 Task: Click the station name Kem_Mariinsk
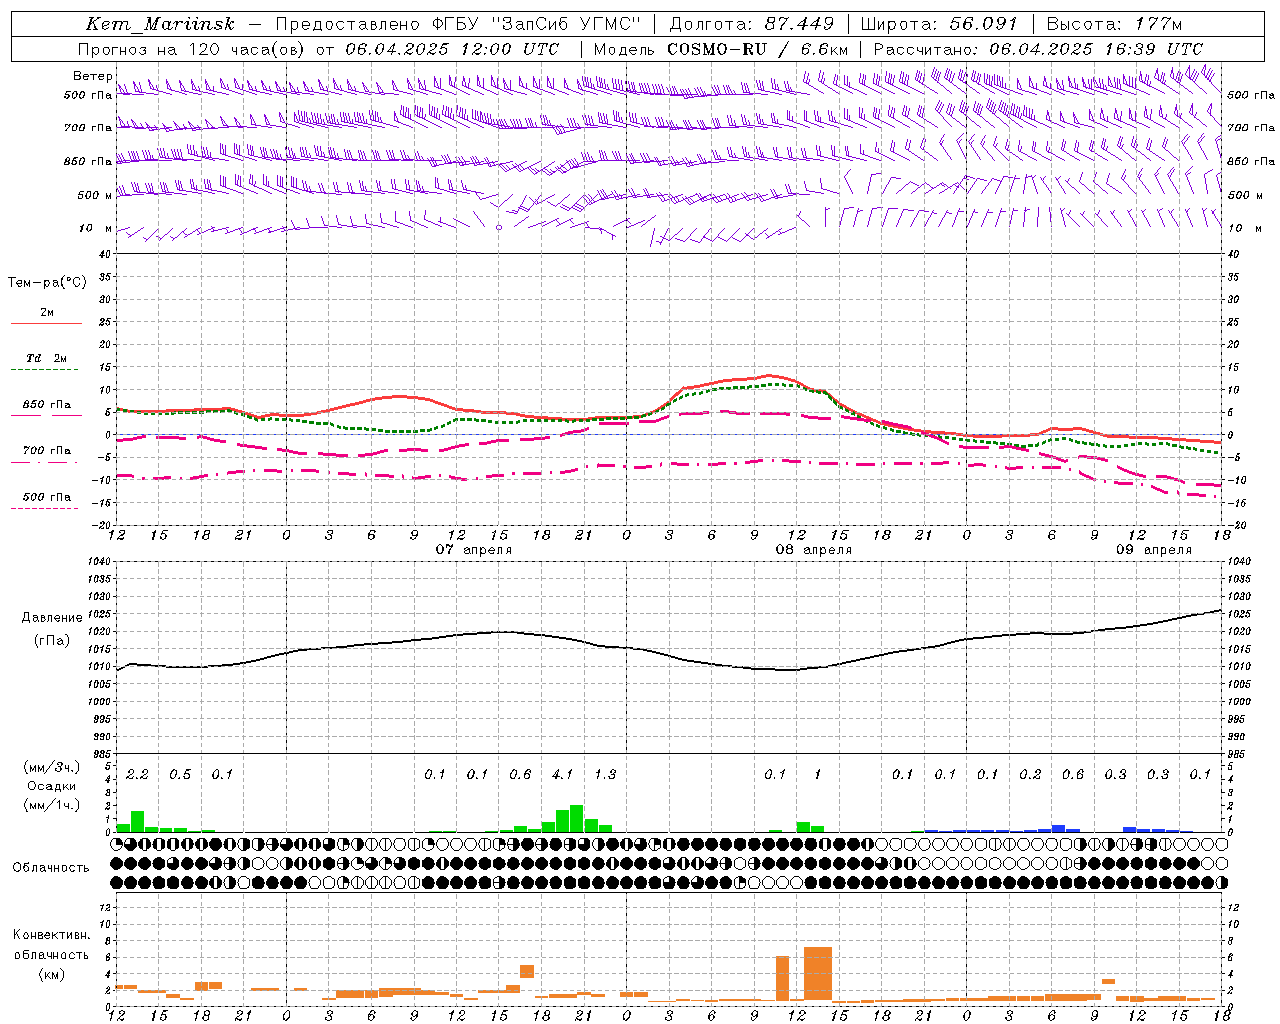tap(160, 24)
